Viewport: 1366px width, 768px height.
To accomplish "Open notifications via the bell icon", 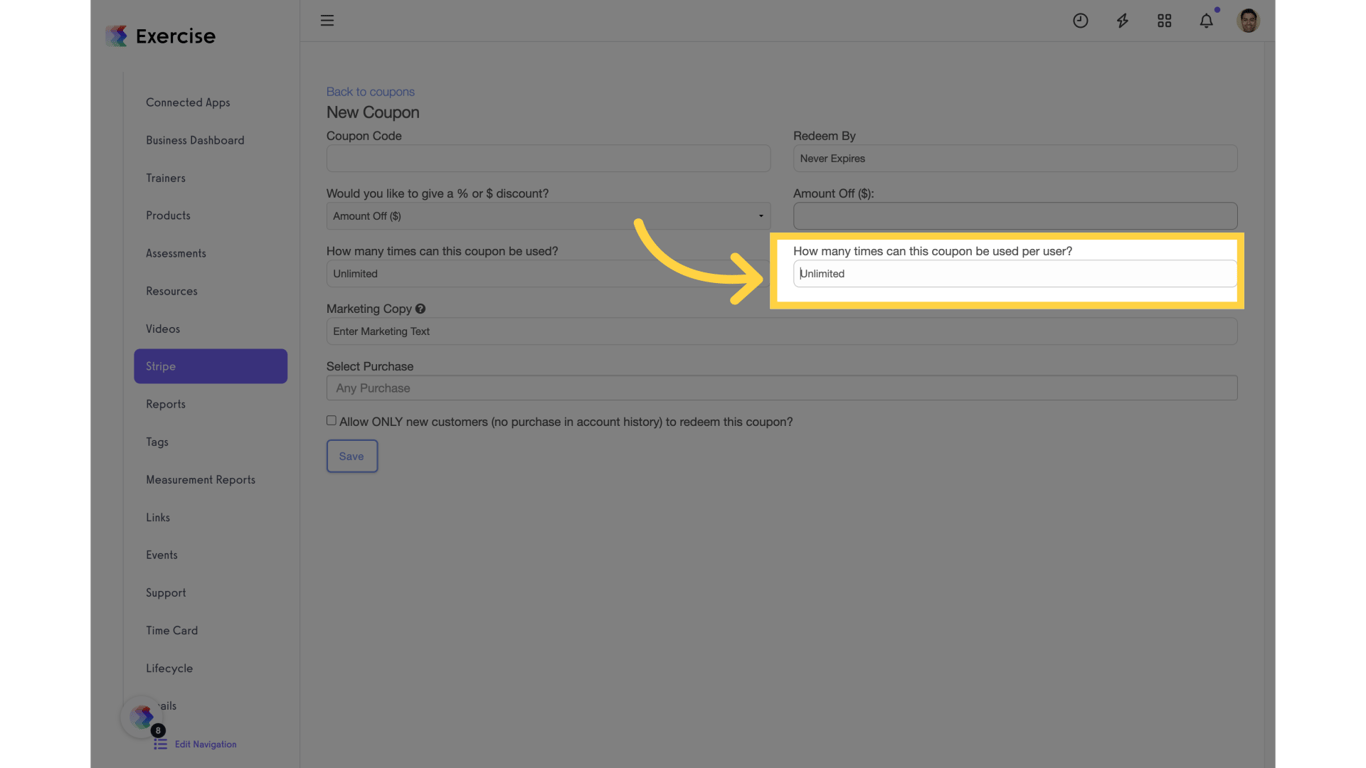I will (x=1206, y=20).
